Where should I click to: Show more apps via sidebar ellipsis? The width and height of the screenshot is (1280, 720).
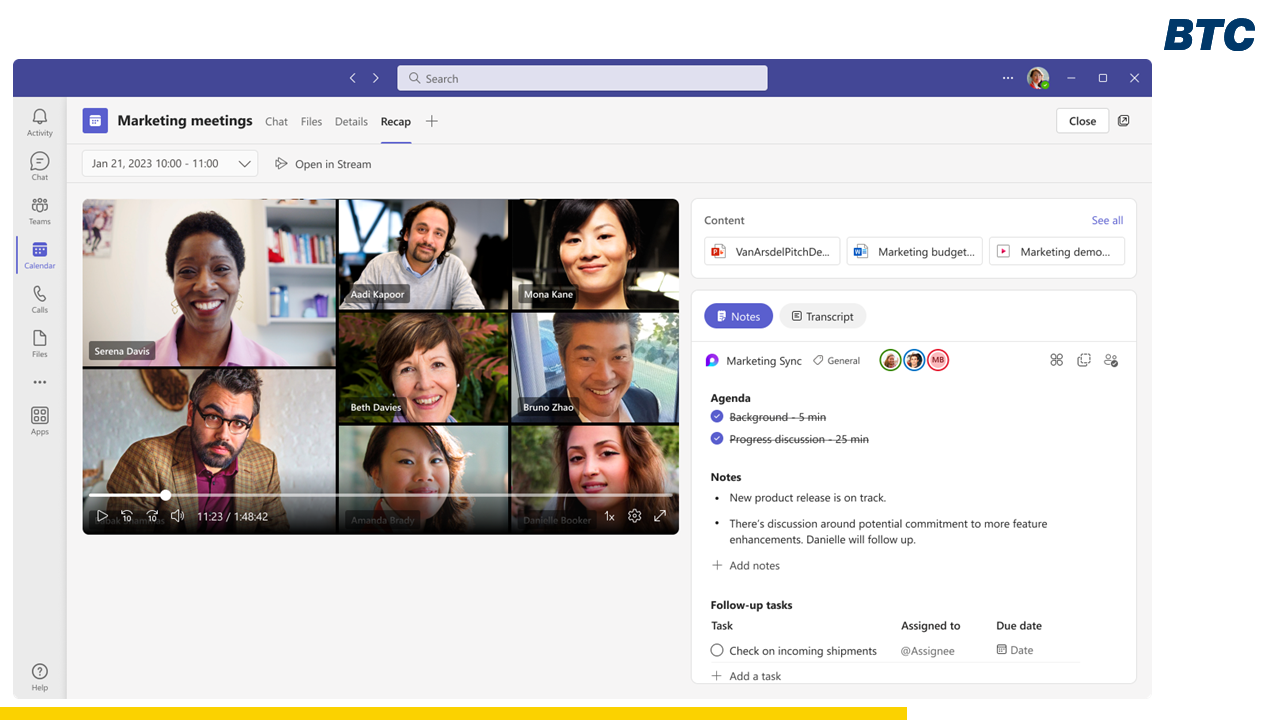[40, 382]
